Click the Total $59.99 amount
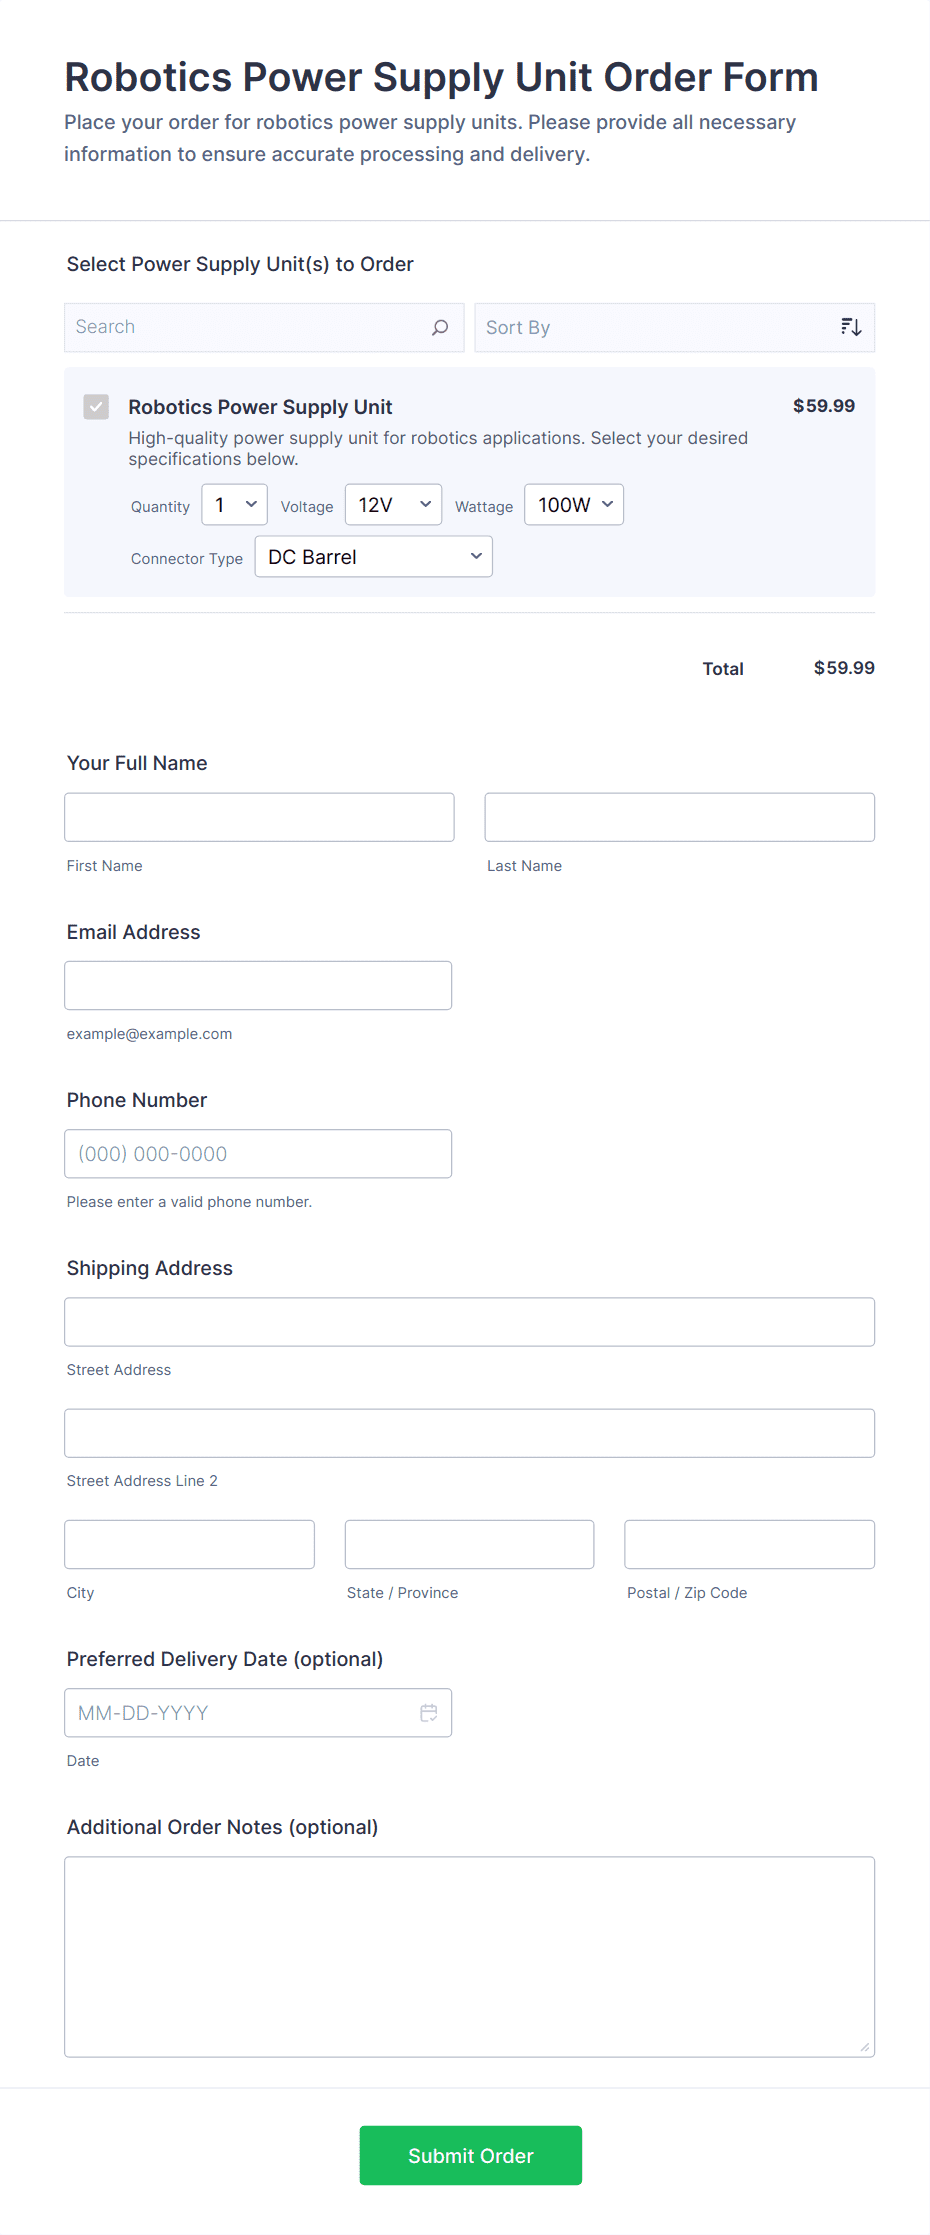 [x=843, y=668]
